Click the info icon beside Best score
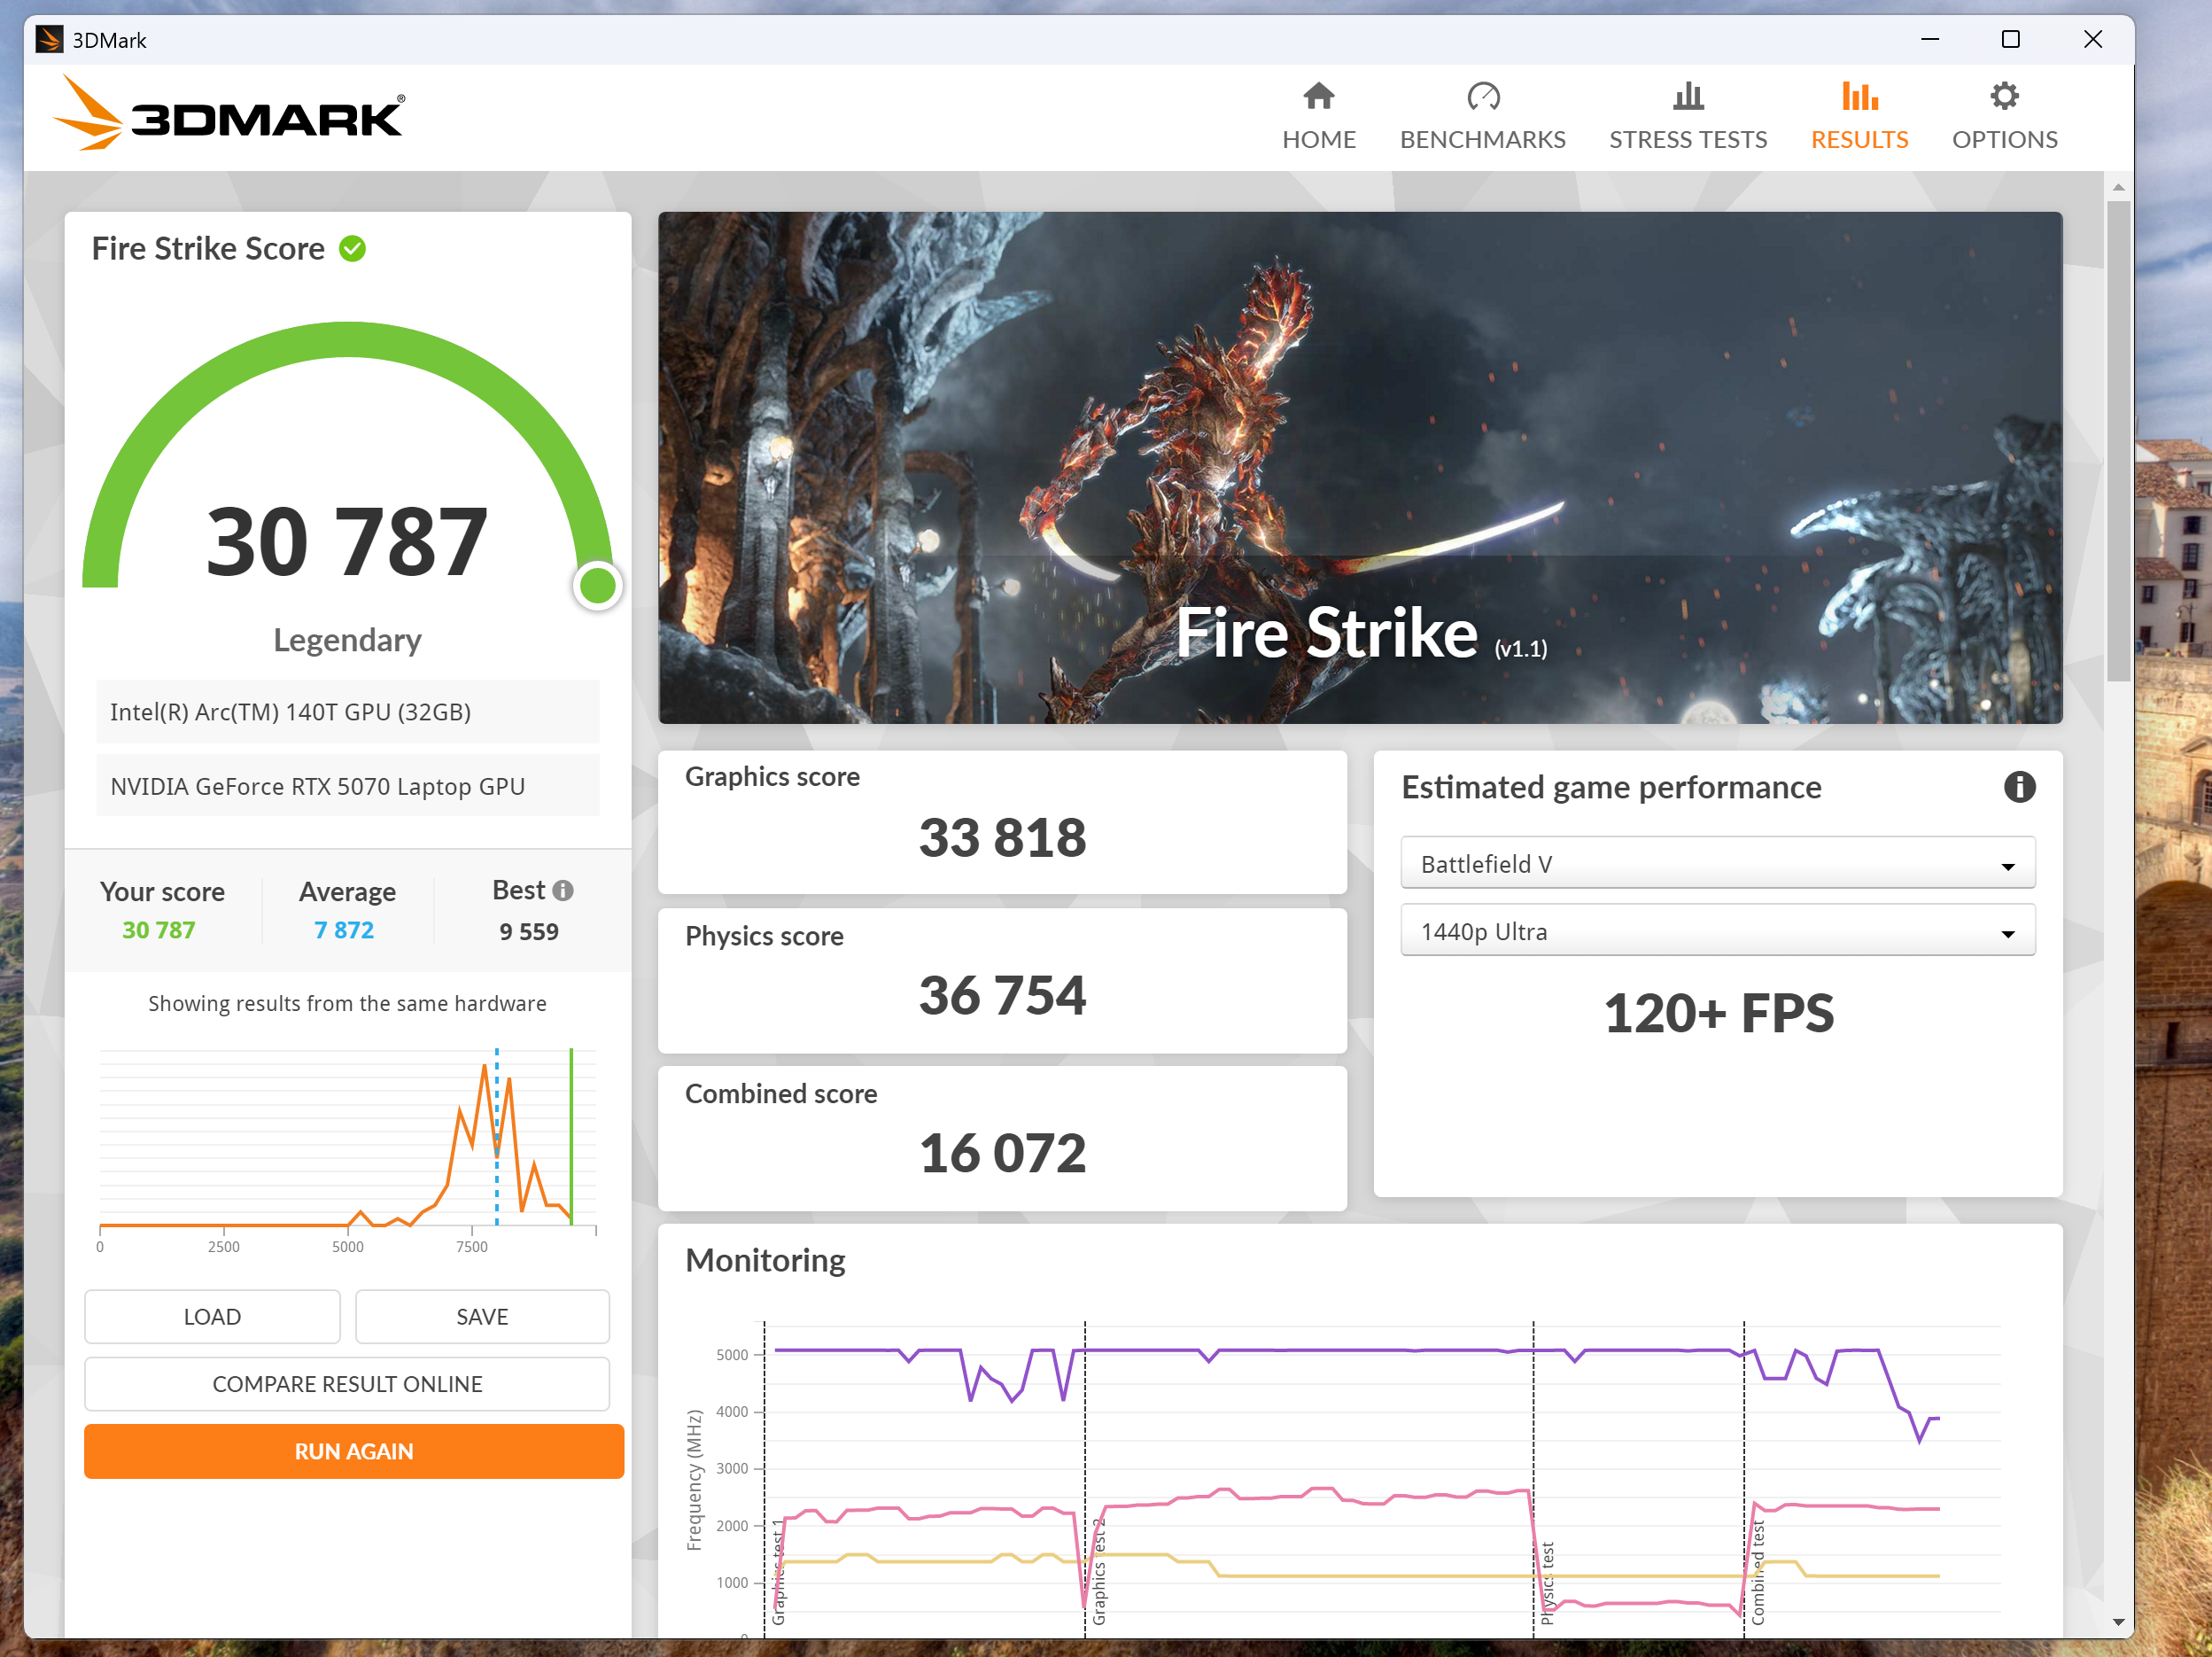This screenshot has height=1657, width=2212. pyautogui.click(x=563, y=890)
